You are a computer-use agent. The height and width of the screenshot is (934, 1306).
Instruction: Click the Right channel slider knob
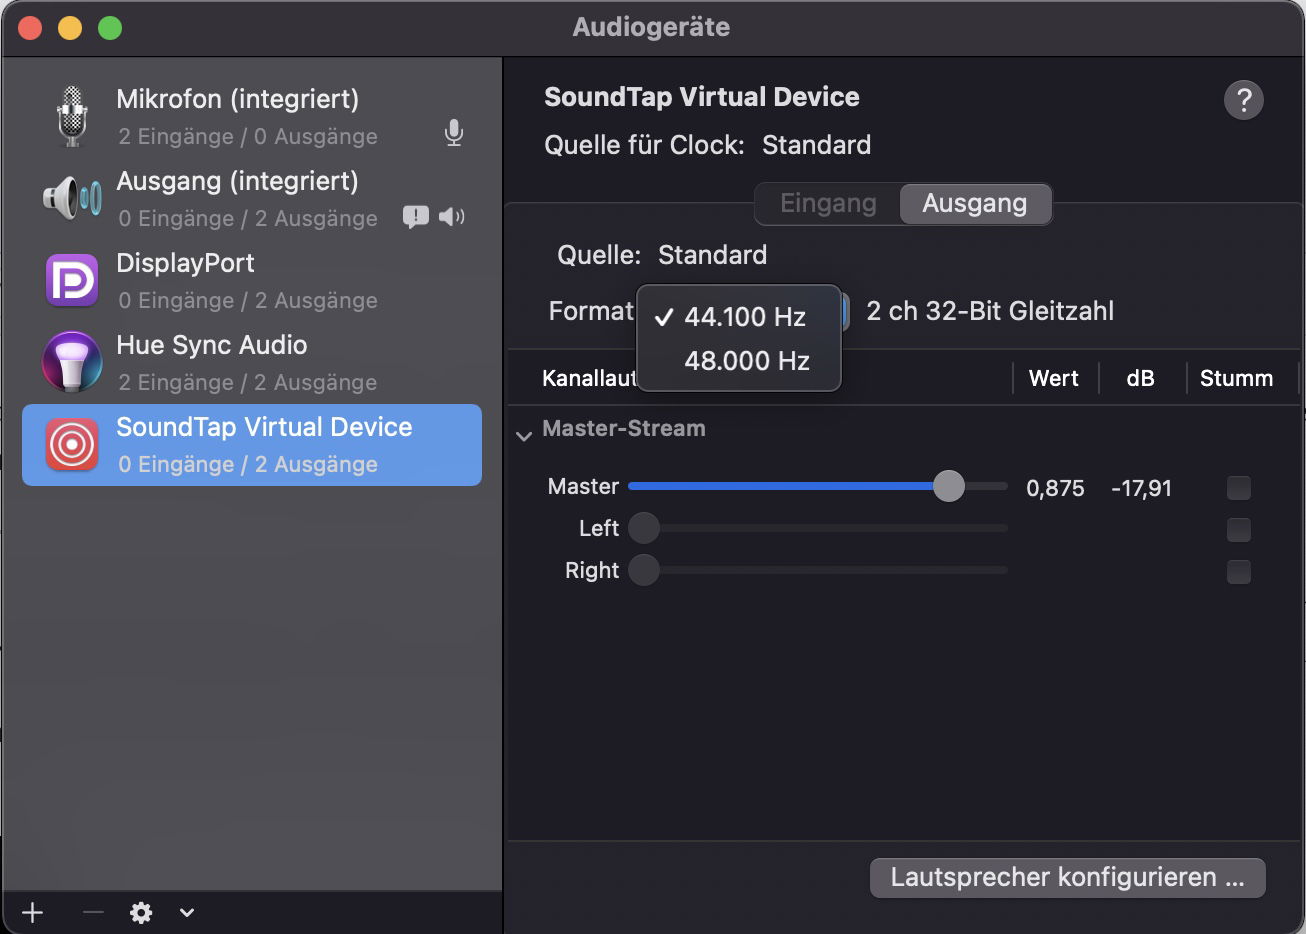[x=644, y=570]
